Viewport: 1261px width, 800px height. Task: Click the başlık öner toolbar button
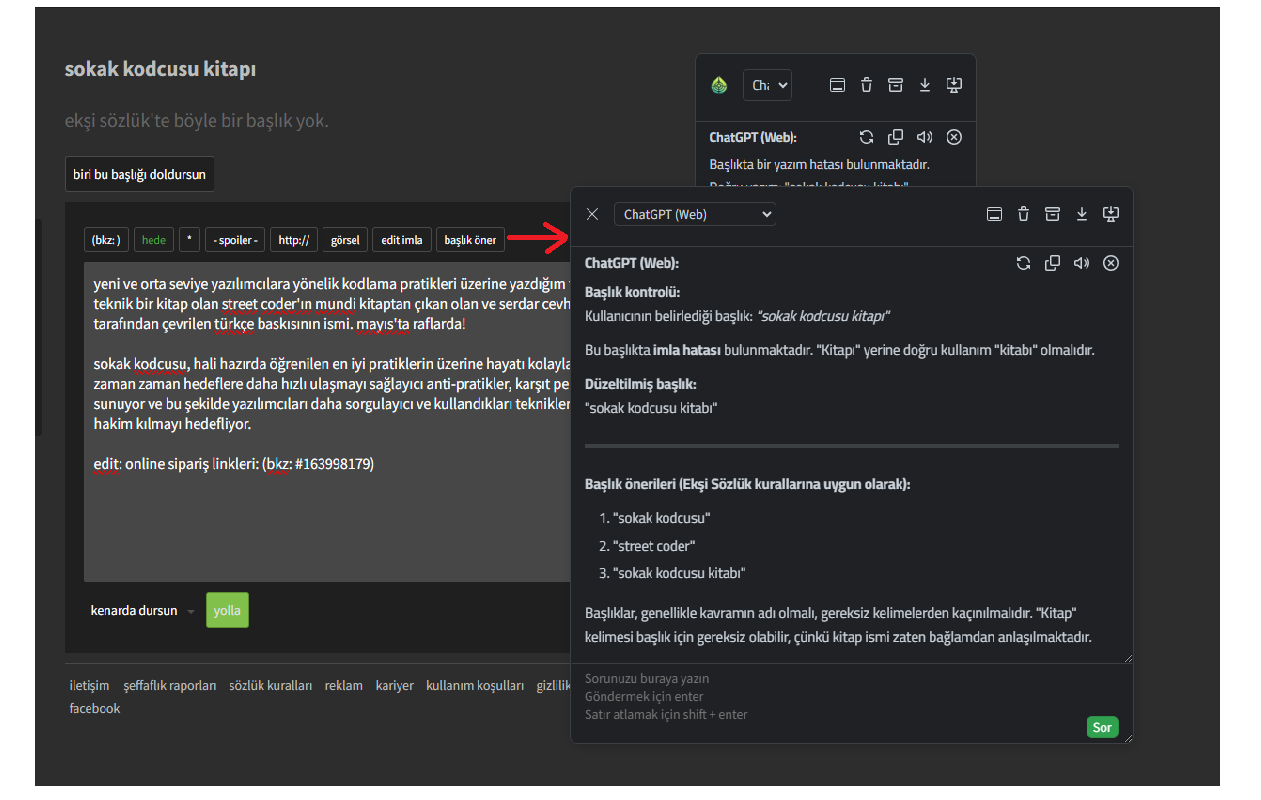pyautogui.click(x=470, y=240)
